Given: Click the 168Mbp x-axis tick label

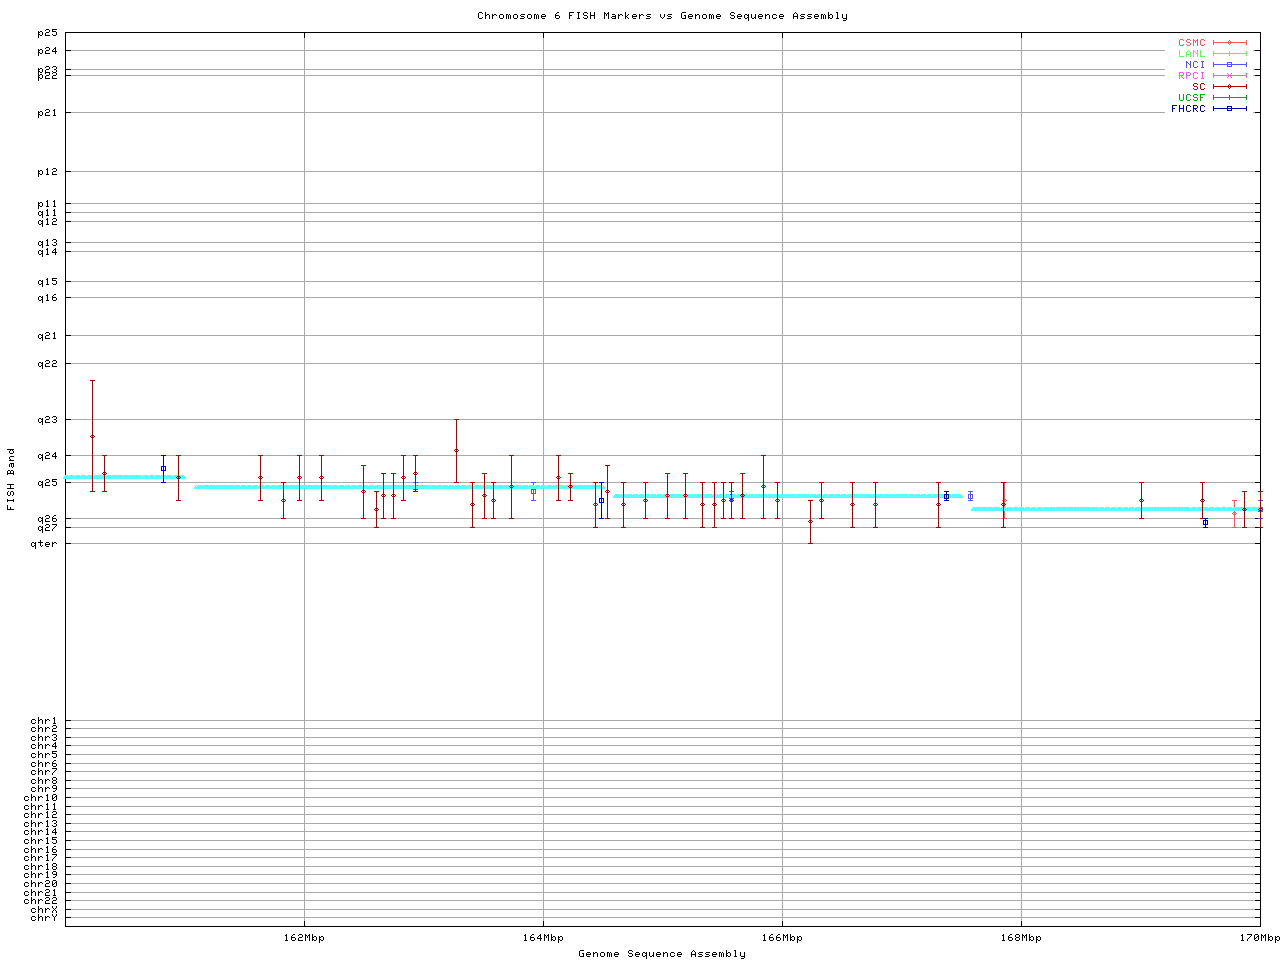Looking at the screenshot, I should (x=1021, y=938).
